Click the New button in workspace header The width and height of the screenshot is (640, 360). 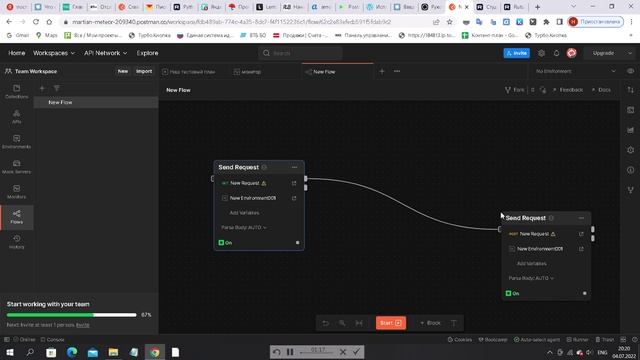tap(122, 71)
